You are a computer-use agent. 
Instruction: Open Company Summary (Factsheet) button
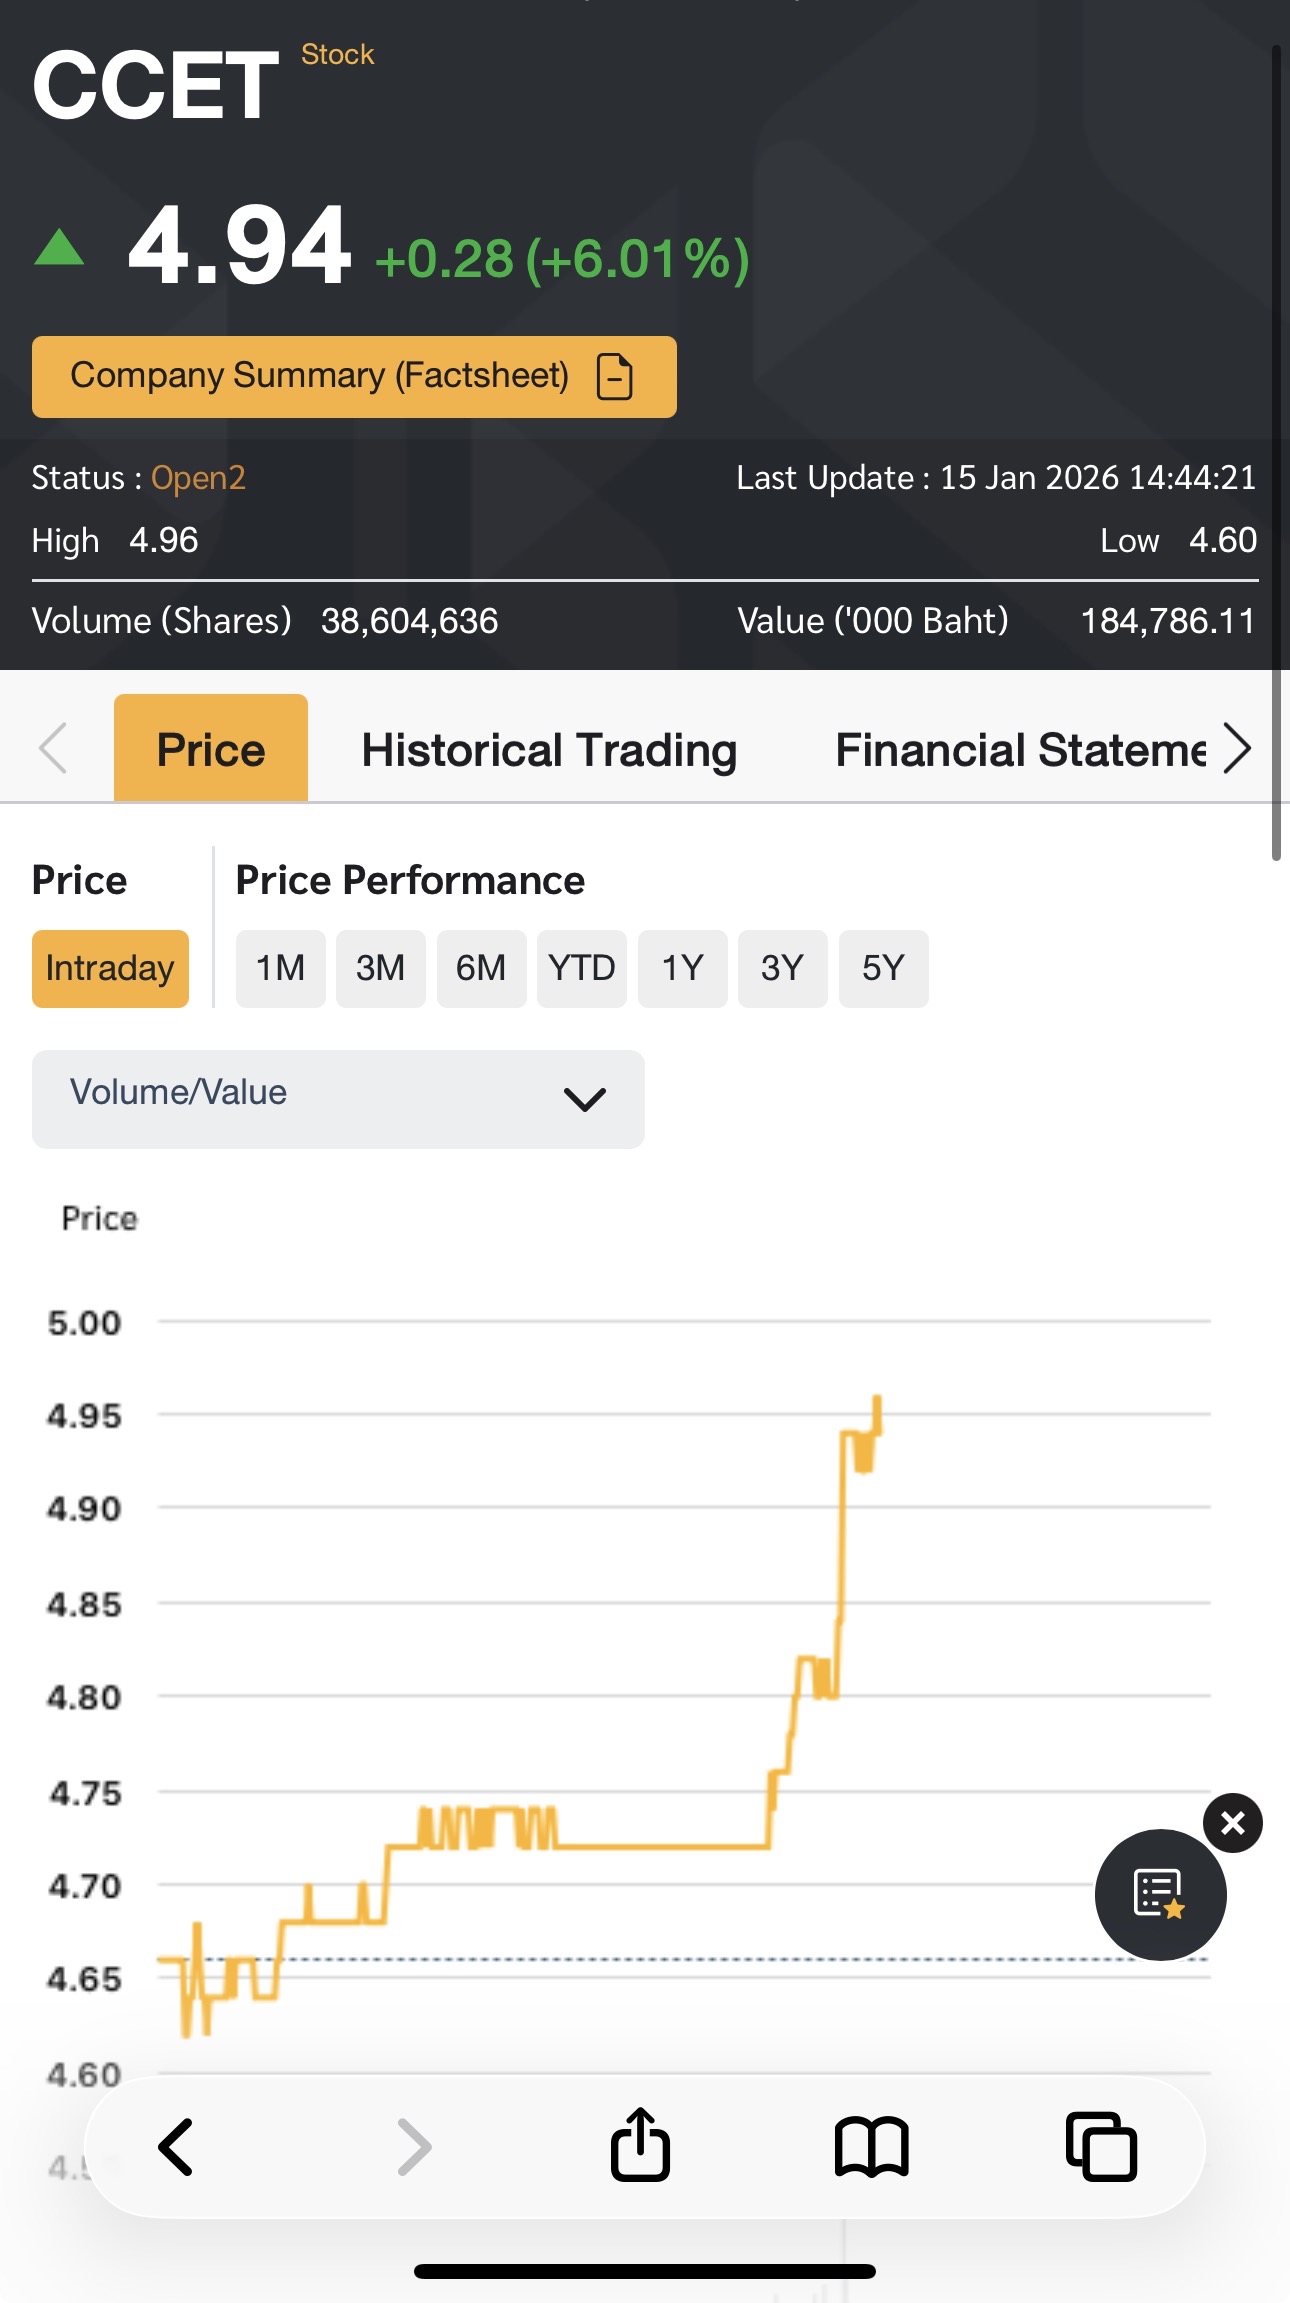354,377
